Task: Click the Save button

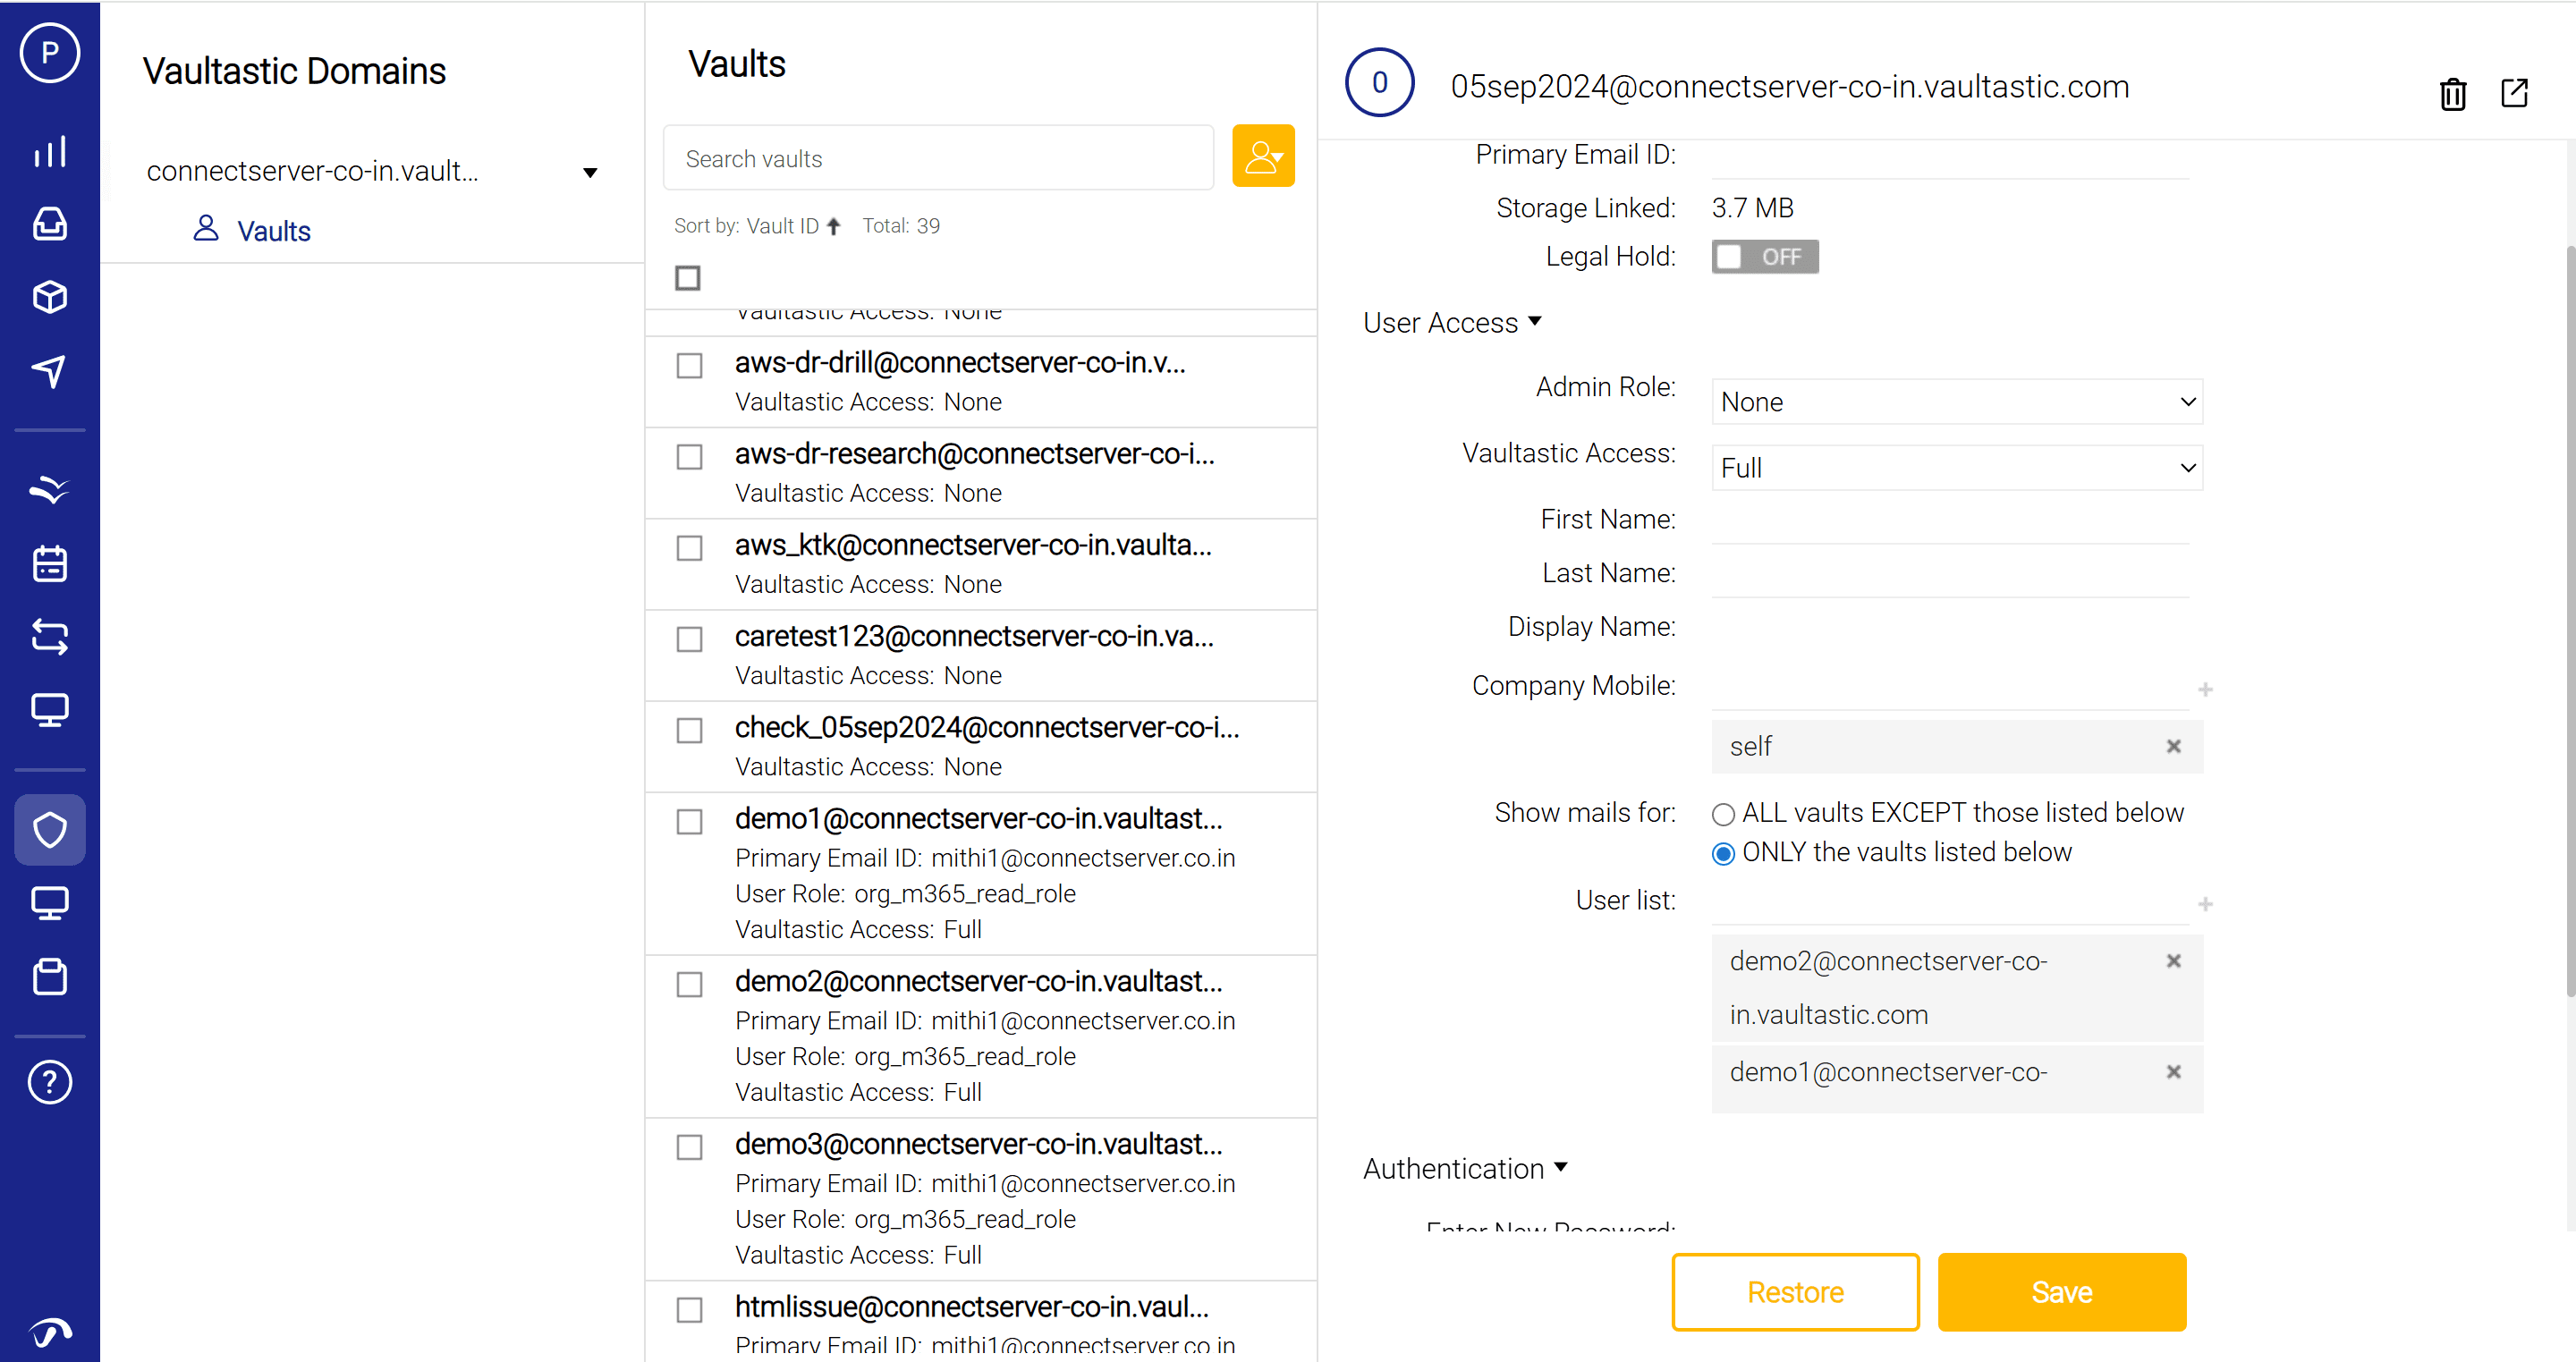Action: [2061, 1291]
